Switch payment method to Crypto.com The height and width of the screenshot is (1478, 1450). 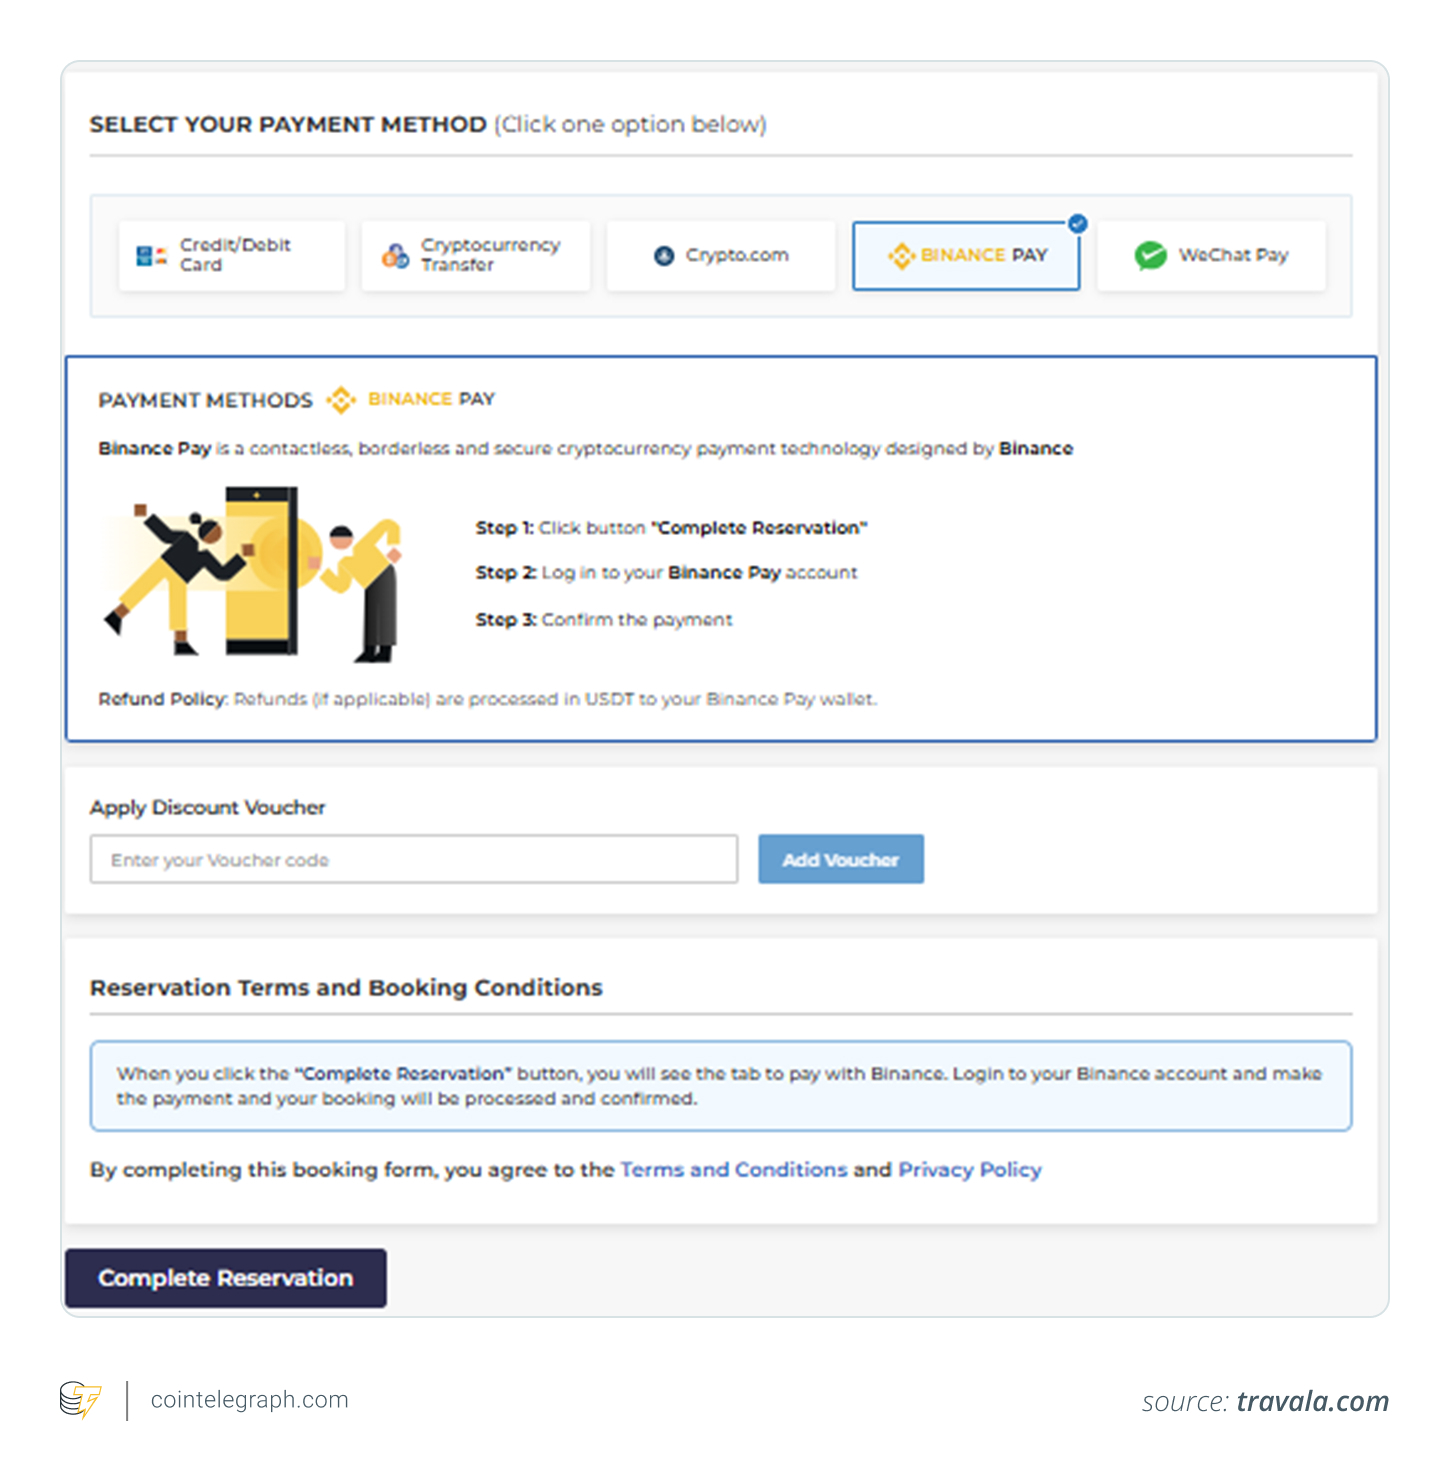pos(720,256)
